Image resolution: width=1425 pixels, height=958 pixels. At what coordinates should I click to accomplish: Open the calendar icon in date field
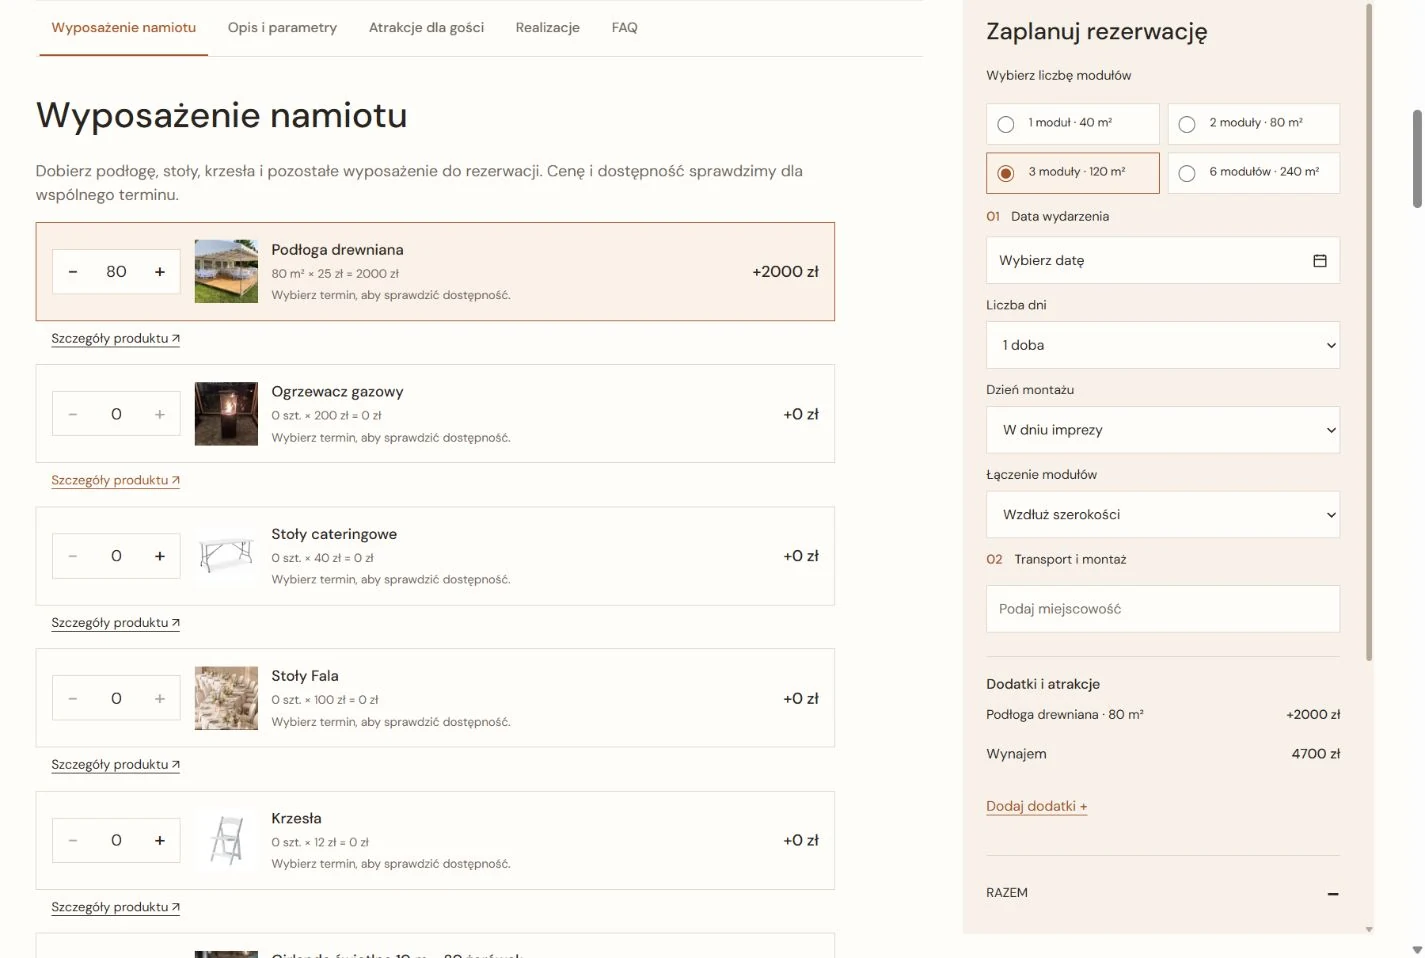pyautogui.click(x=1320, y=261)
